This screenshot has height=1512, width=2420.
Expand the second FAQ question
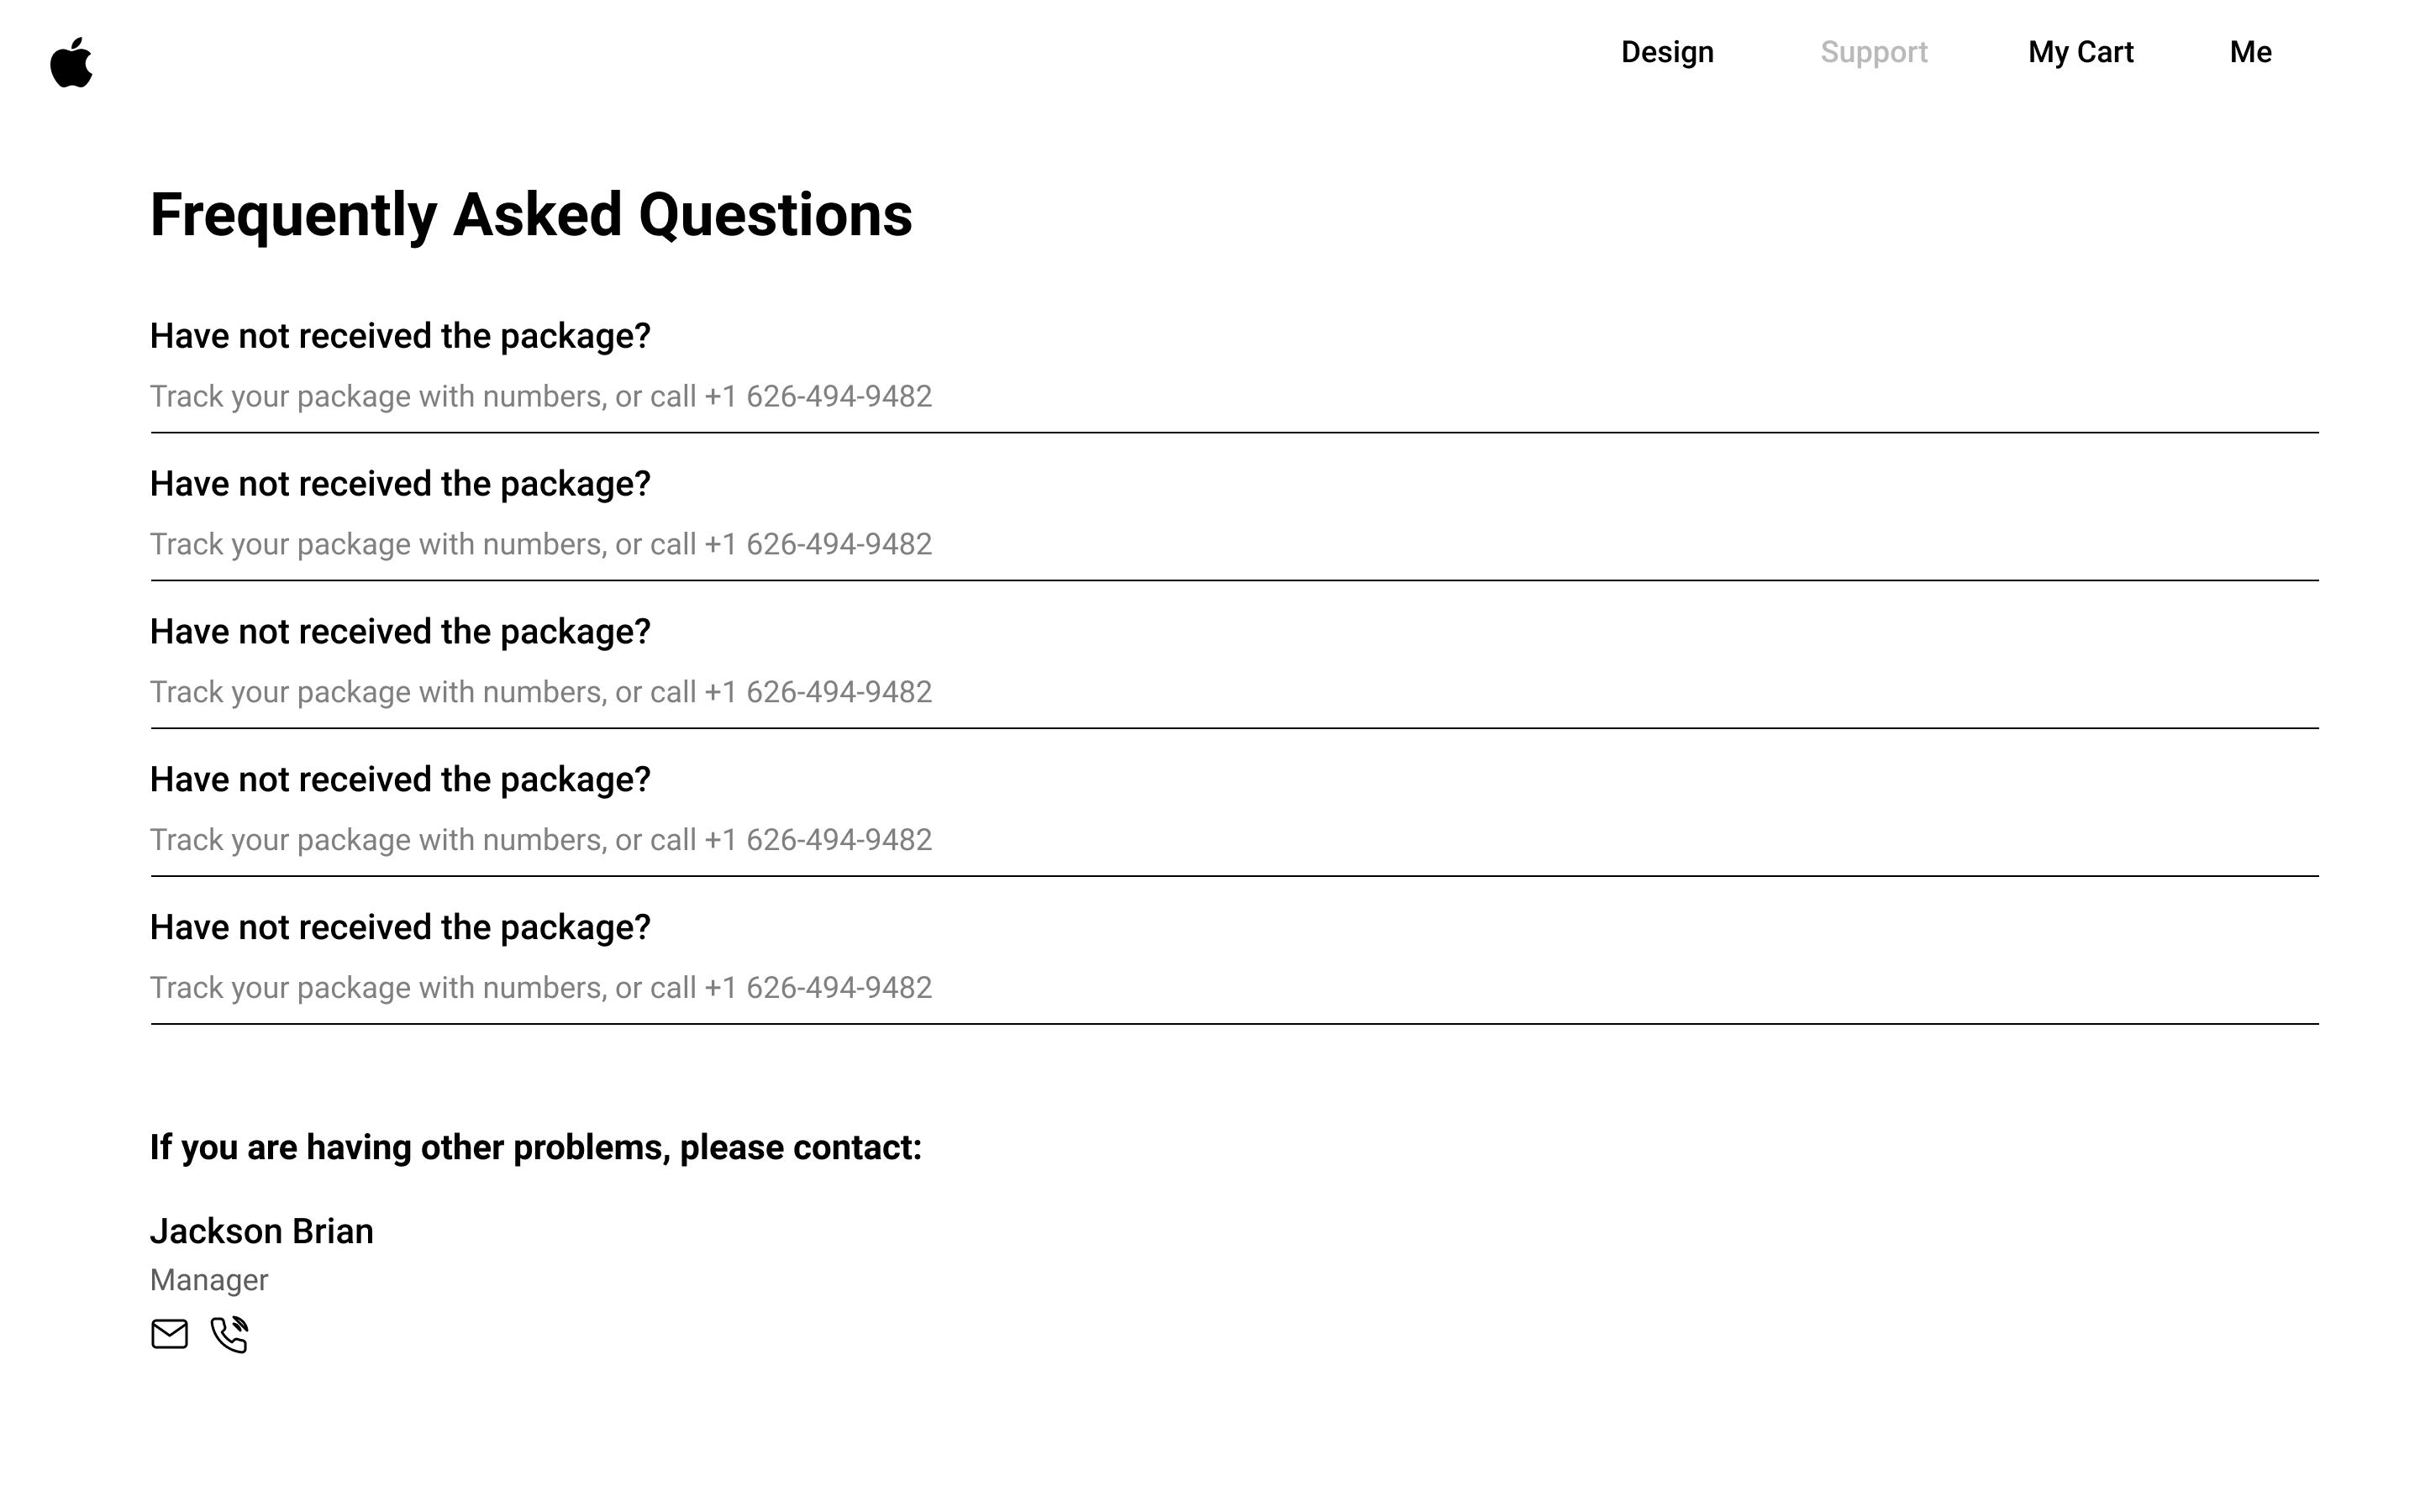400,485
